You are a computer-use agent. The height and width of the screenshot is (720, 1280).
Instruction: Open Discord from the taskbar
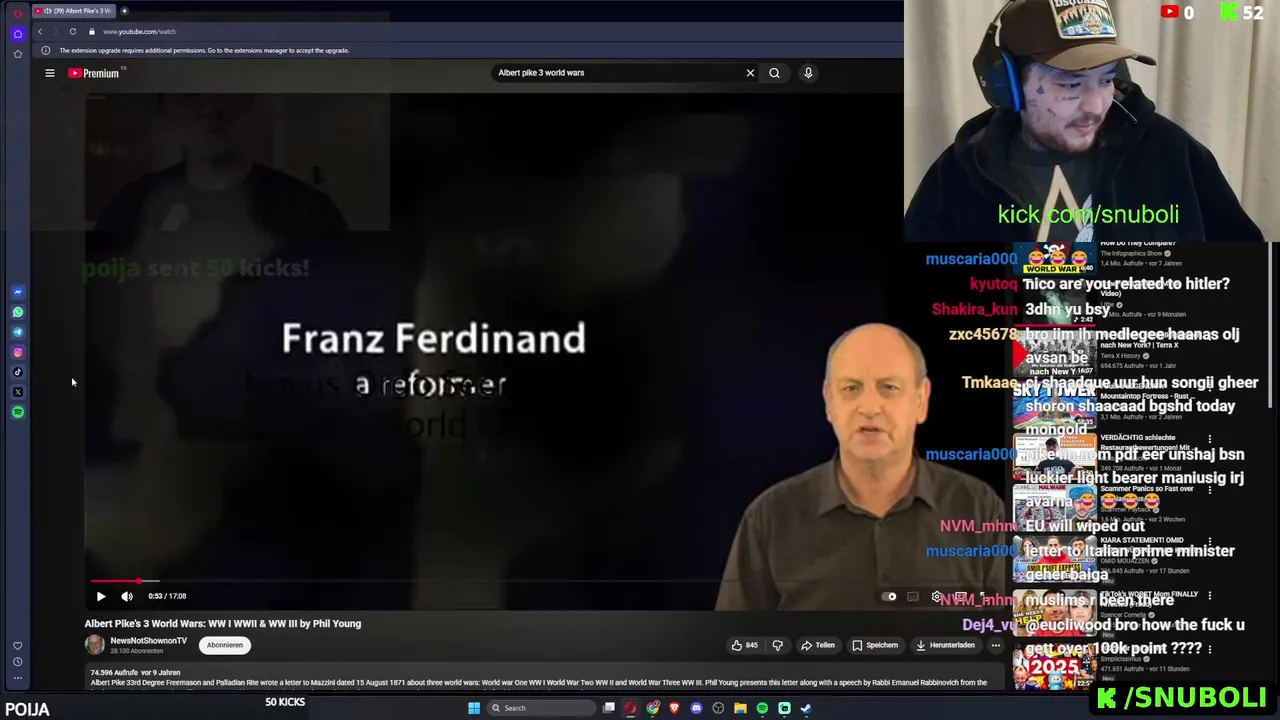[697, 708]
